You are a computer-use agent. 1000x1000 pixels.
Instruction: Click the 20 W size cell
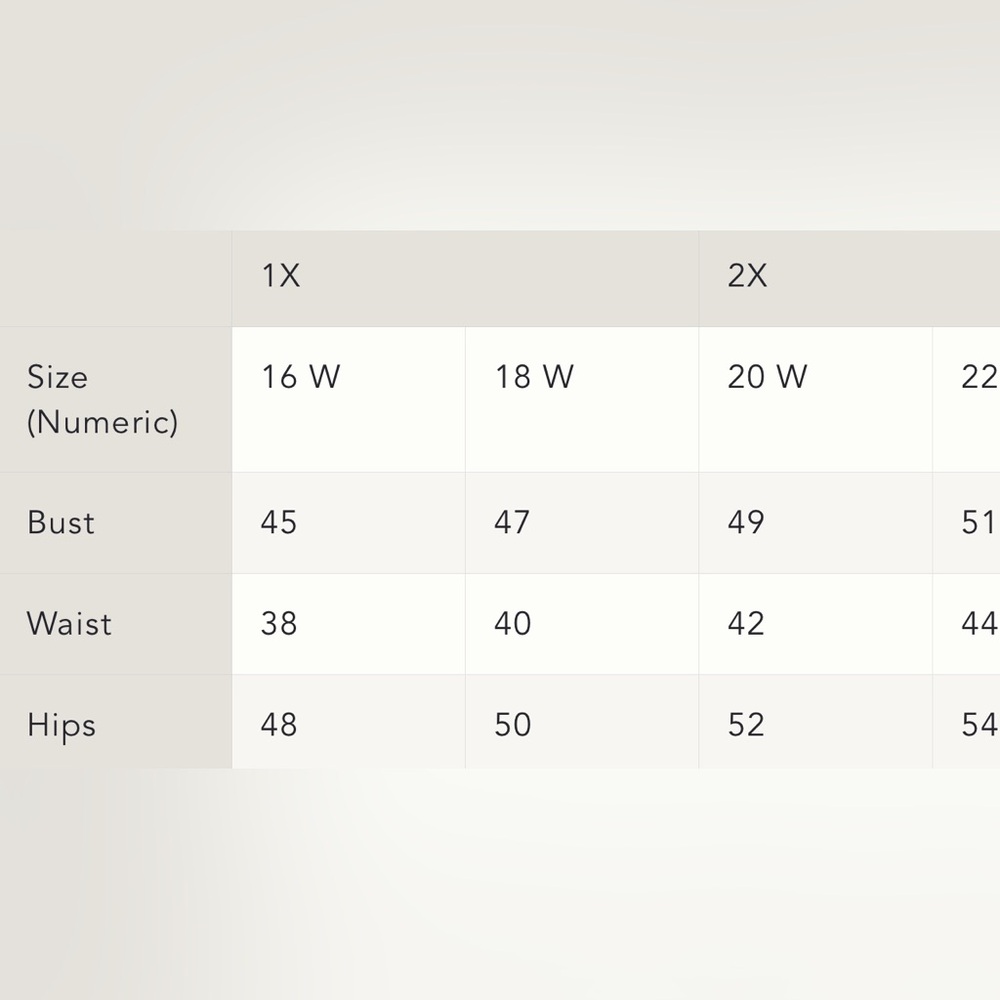coord(815,399)
